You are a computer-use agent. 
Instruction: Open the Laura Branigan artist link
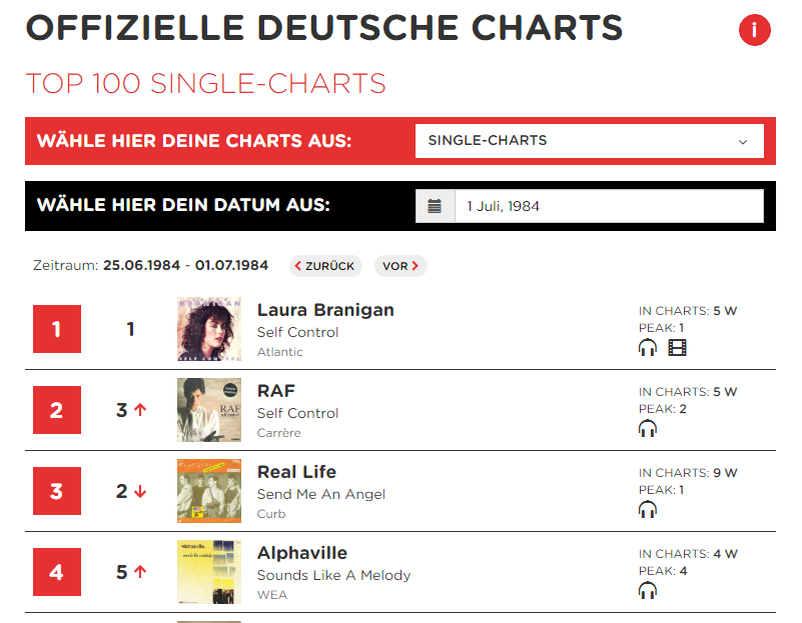325,310
